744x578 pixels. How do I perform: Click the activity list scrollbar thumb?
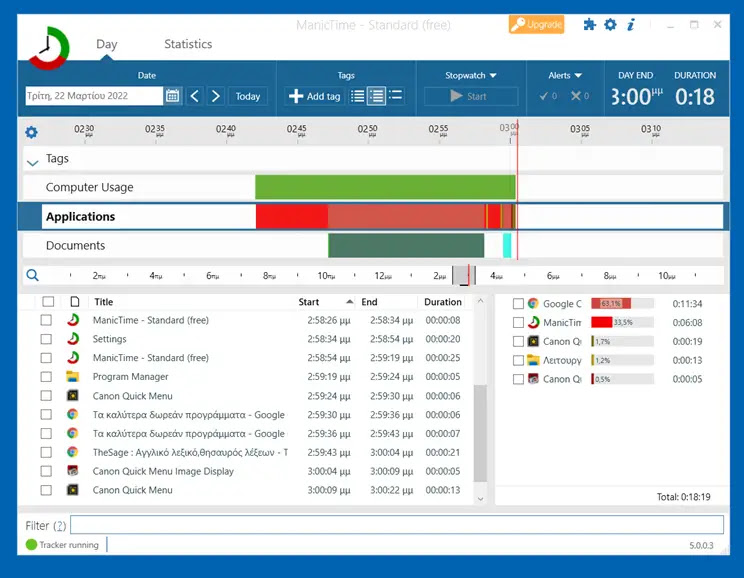[x=480, y=433]
